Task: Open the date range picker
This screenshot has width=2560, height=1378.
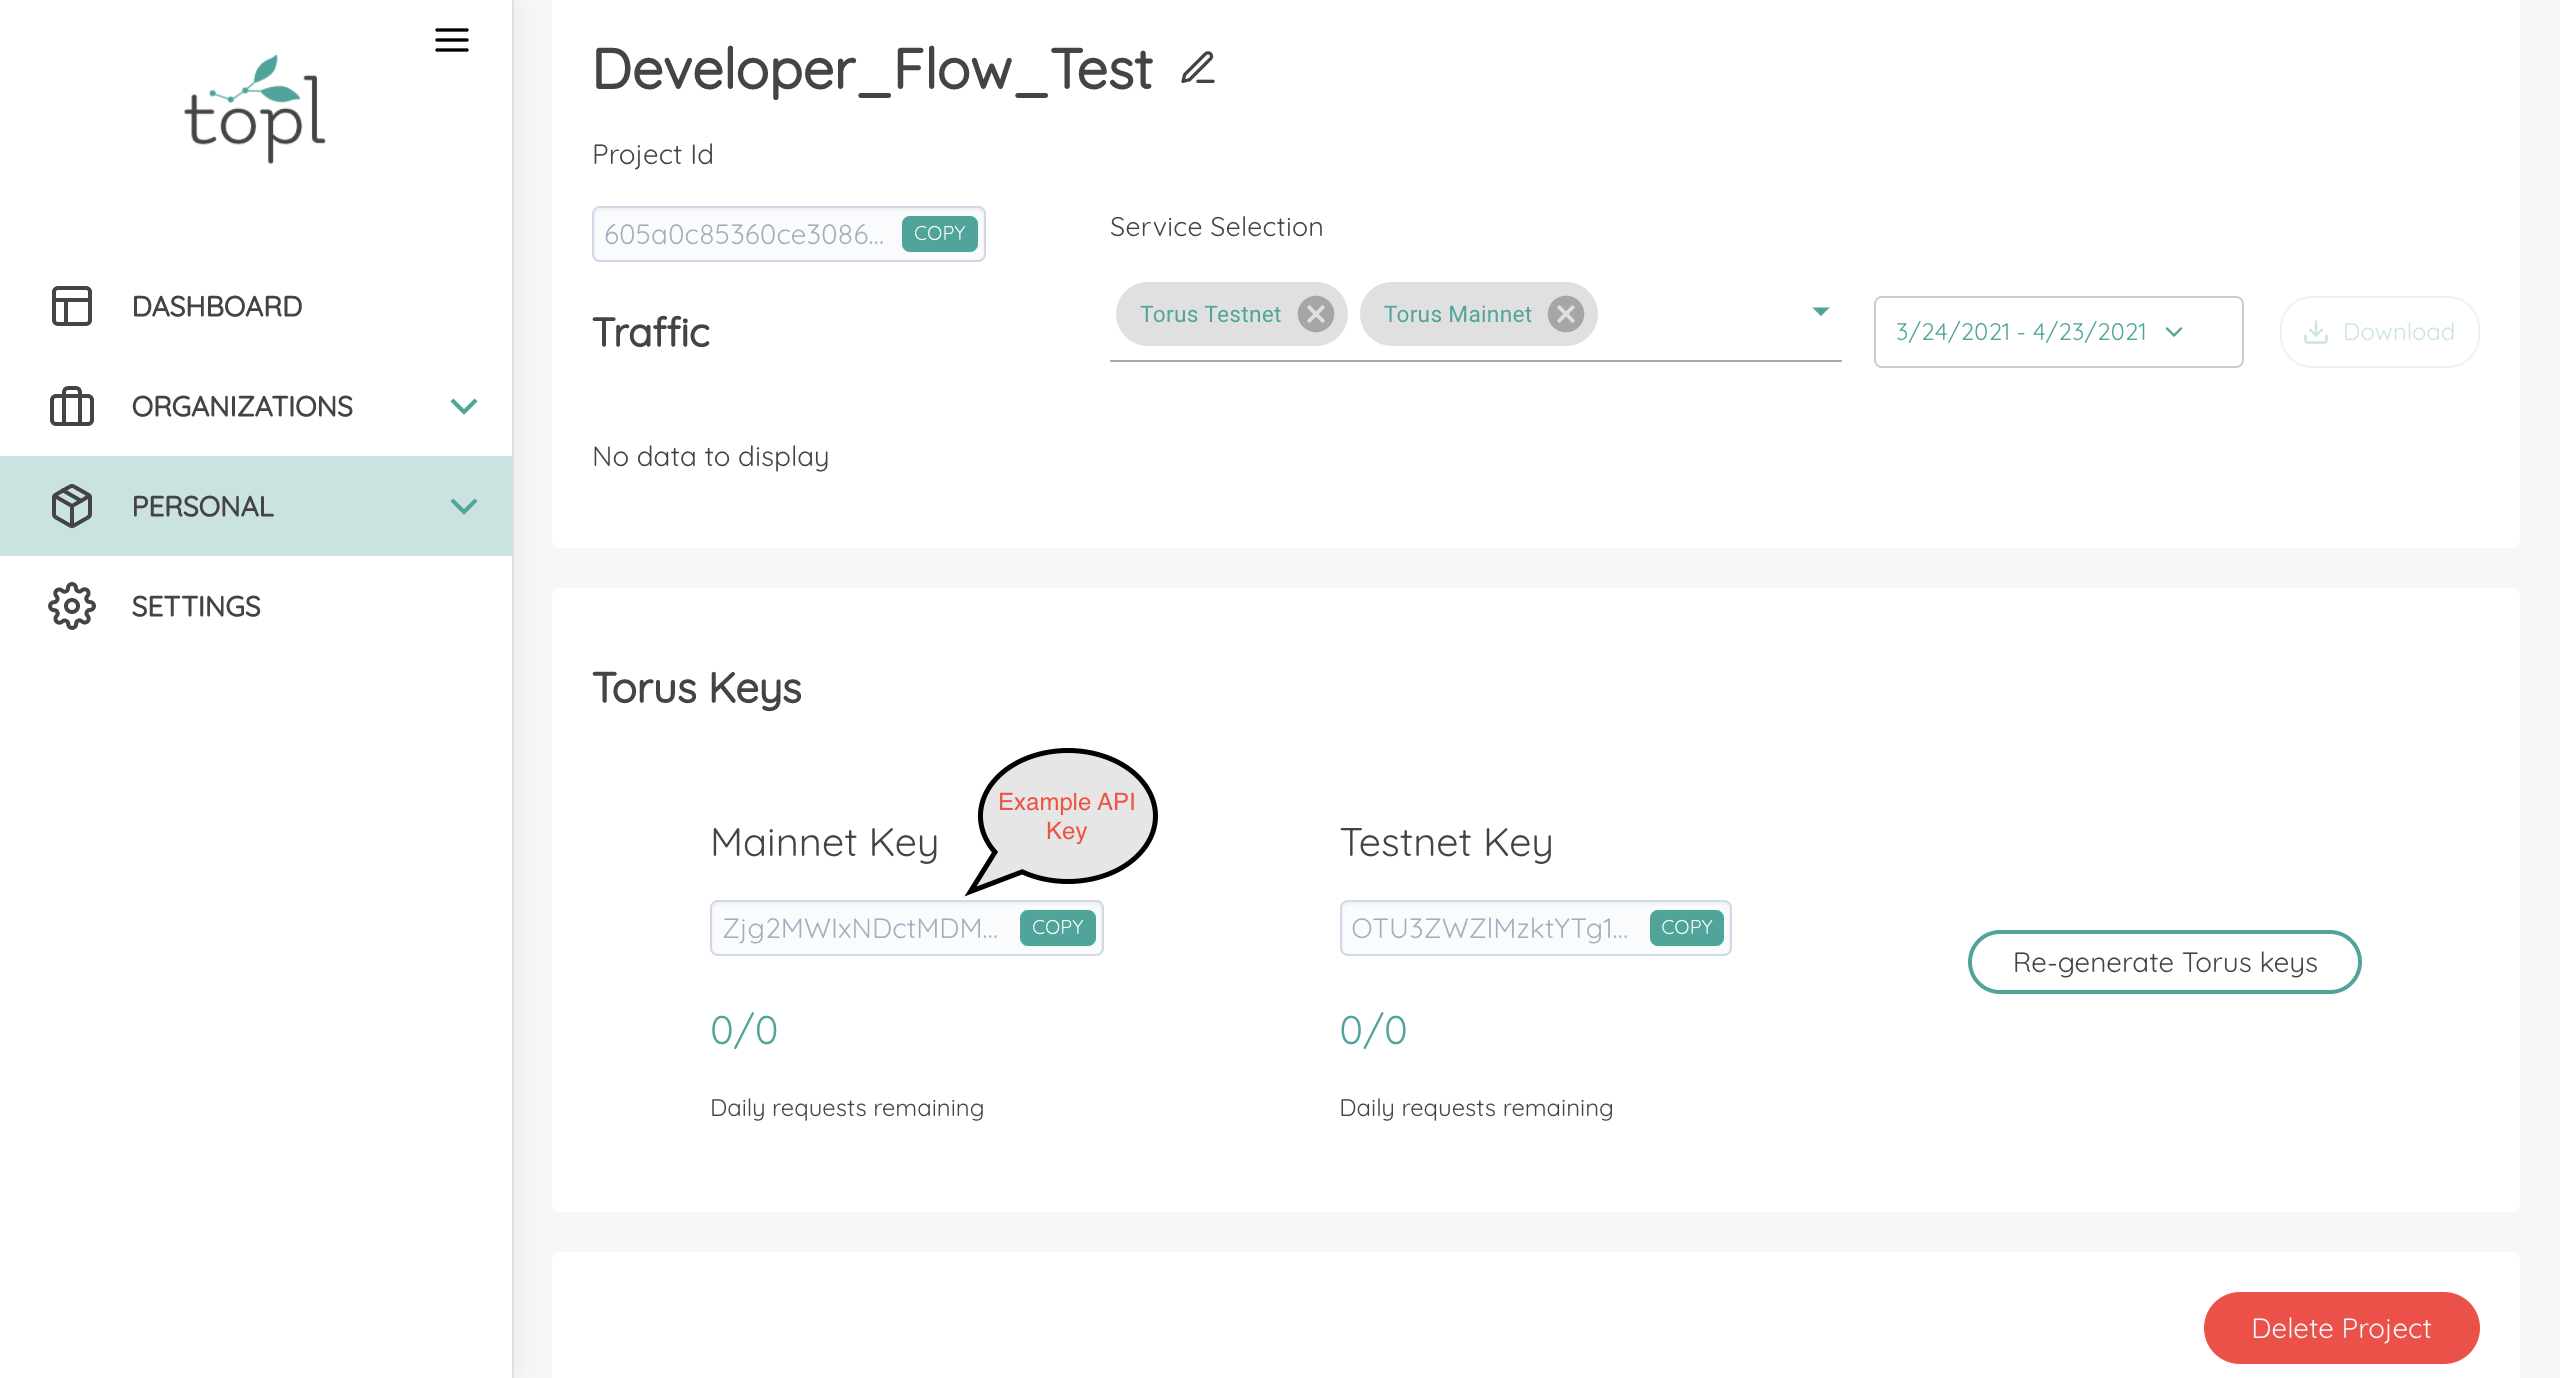Action: tap(2057, 332)
